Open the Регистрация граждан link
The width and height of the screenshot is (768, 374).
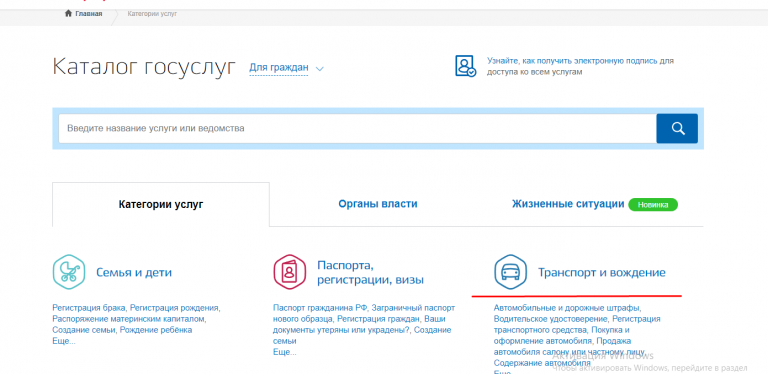point(379,319)
